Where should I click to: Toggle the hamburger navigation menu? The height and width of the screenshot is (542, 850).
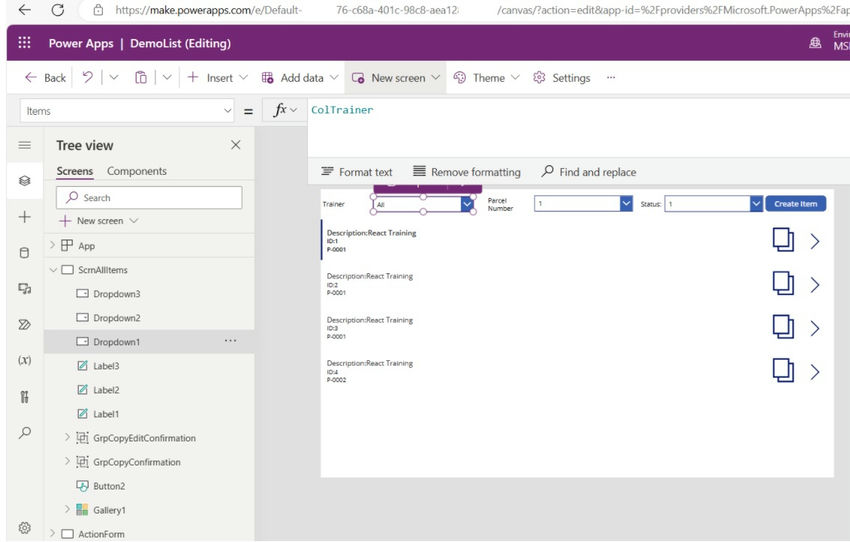pyautogui.click(x=24, y=145)
